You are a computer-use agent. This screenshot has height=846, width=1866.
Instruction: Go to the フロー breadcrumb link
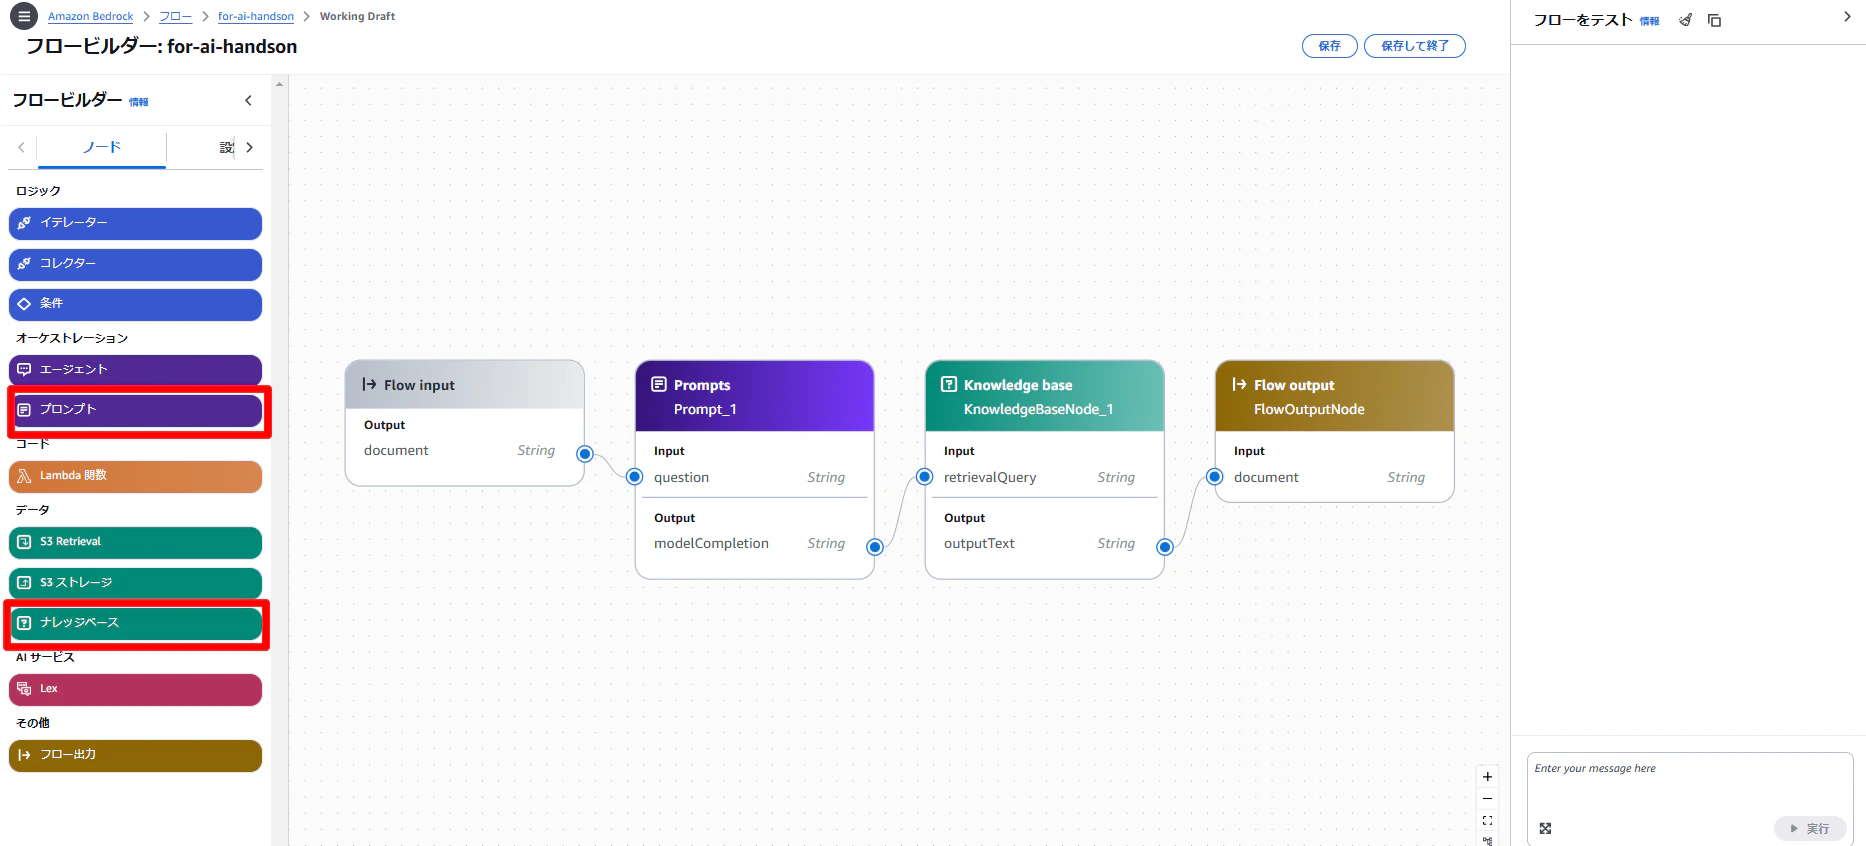click(x=175, y=16)
